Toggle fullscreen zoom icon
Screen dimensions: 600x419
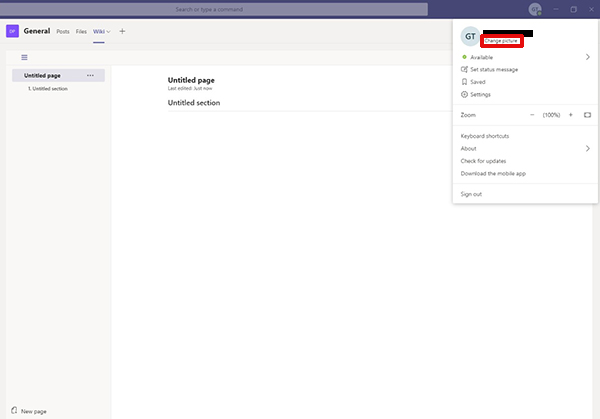[588, 115]
